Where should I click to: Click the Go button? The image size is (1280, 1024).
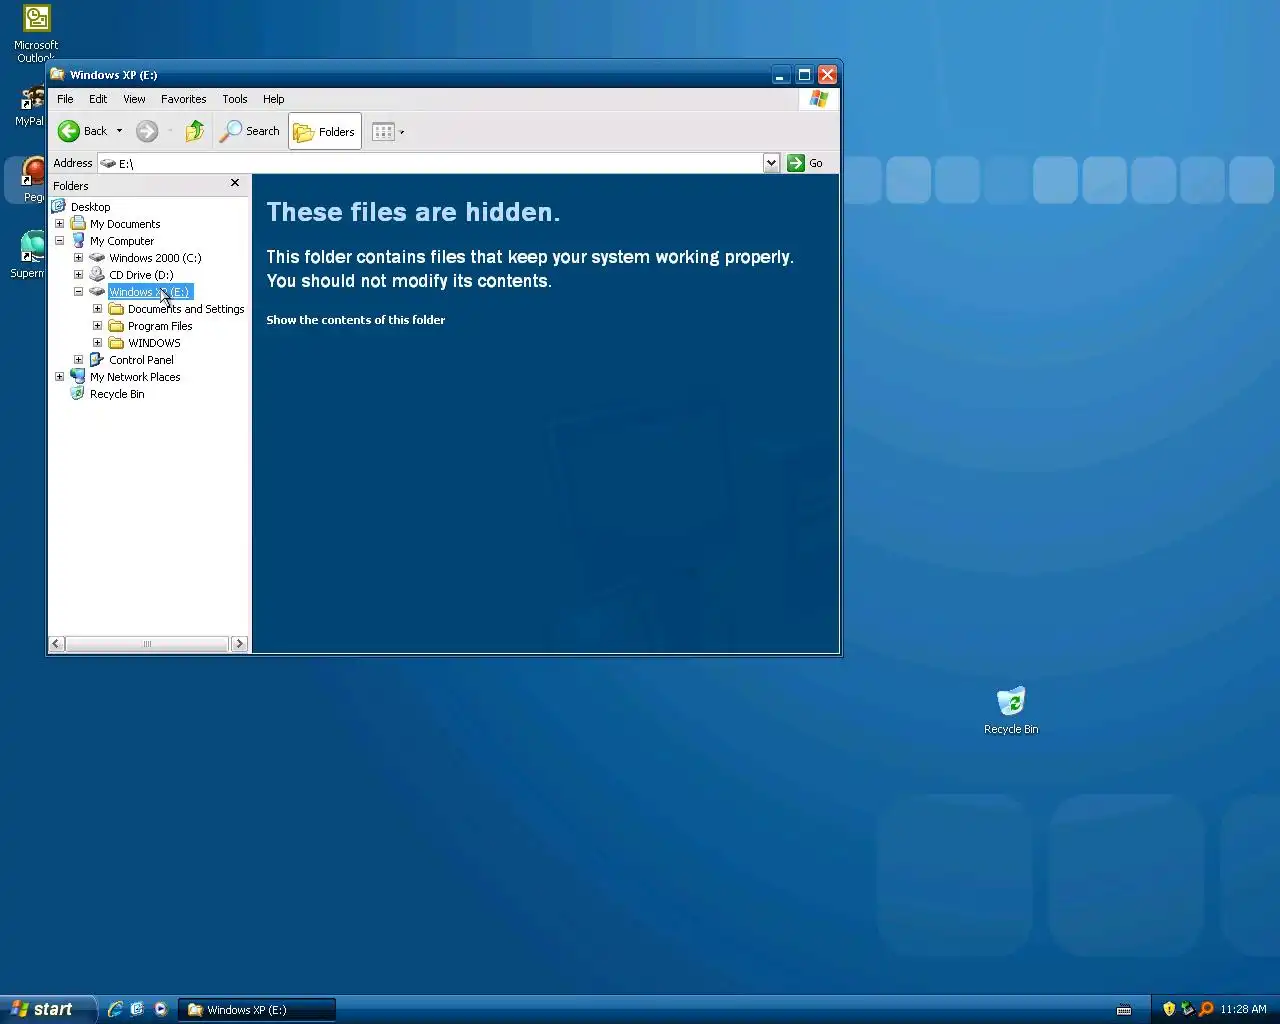pos(806,163)
